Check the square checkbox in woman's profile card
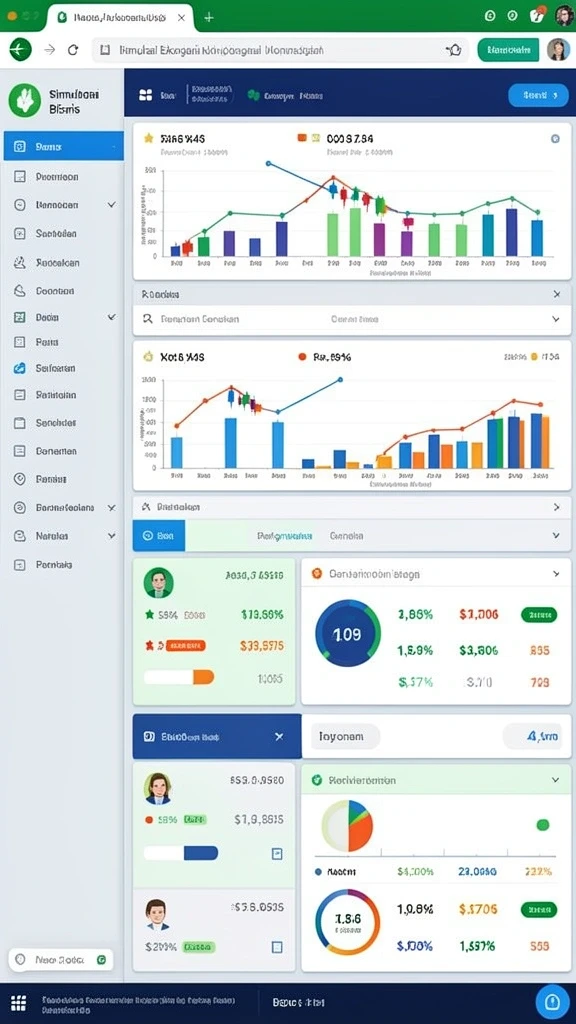Image resolution: width=576 pixels, height=1024 pixels. [x=277, y=854]
